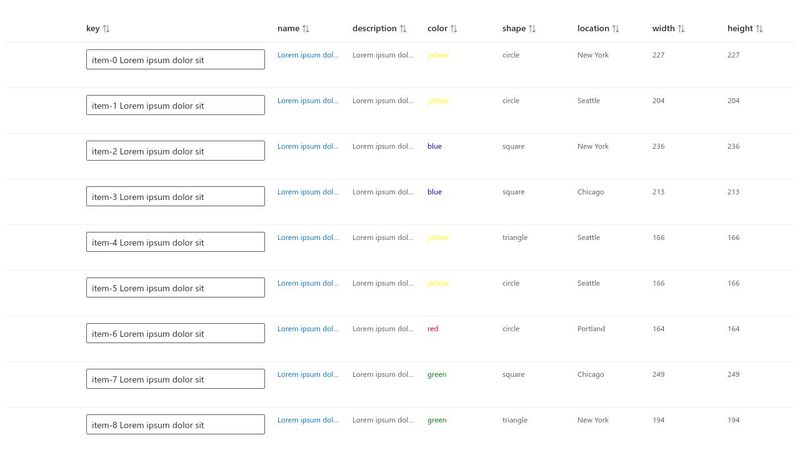Click red color text in item-6 row
The image size is (800, 450).
tap(433, 329)
